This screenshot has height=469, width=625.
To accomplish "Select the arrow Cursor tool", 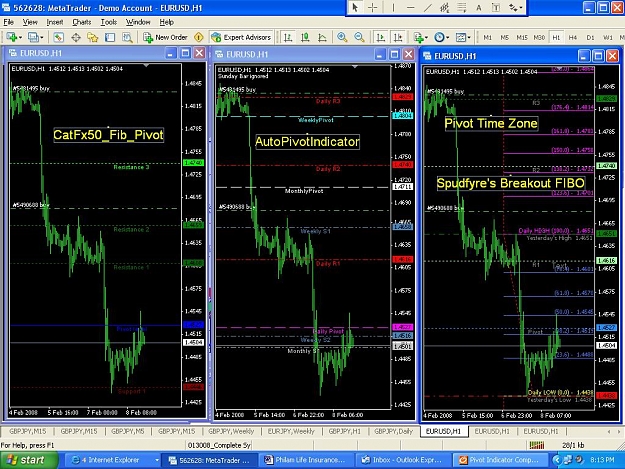I will [355, 7].
